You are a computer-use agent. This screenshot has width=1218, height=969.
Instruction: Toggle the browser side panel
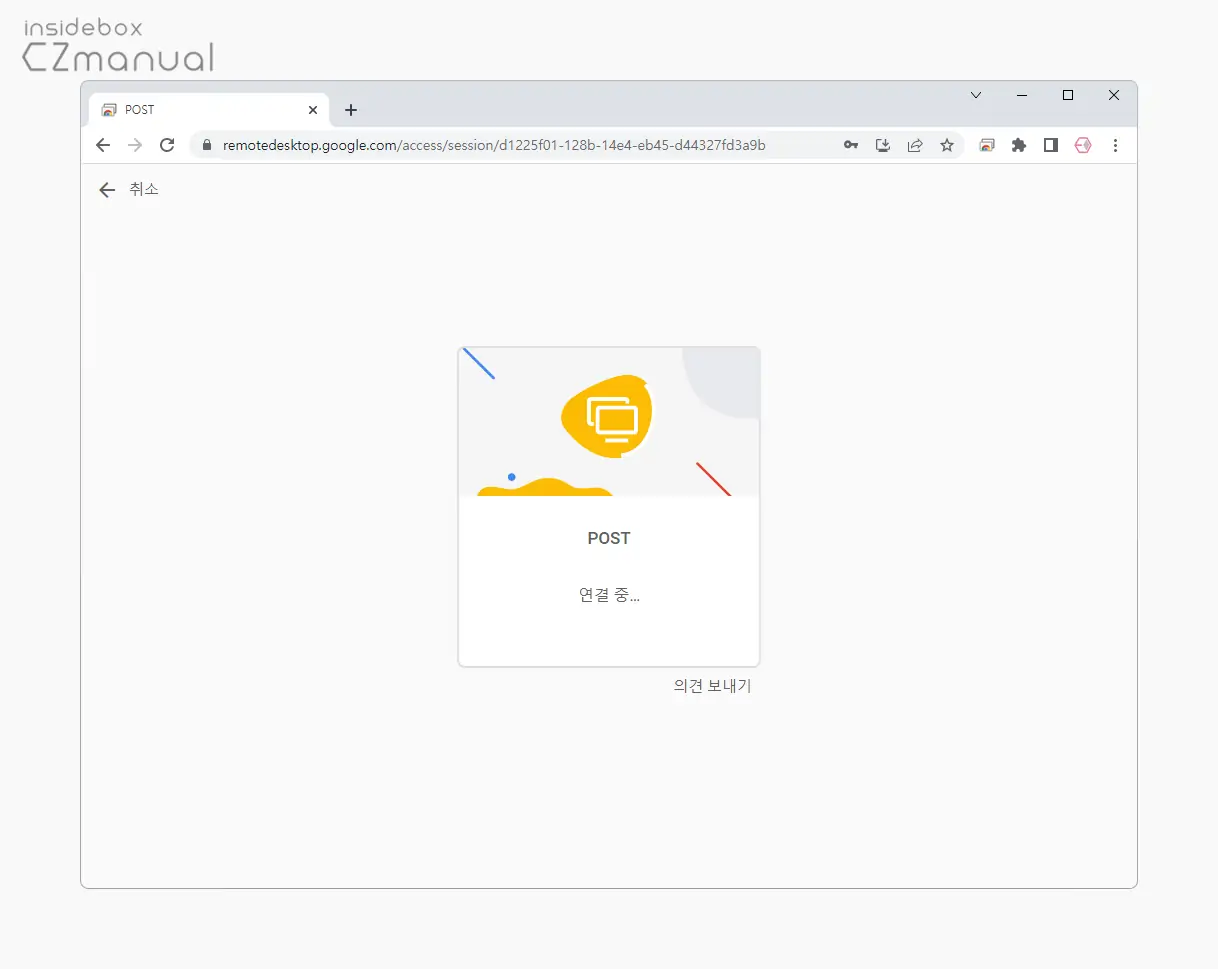1050,145
